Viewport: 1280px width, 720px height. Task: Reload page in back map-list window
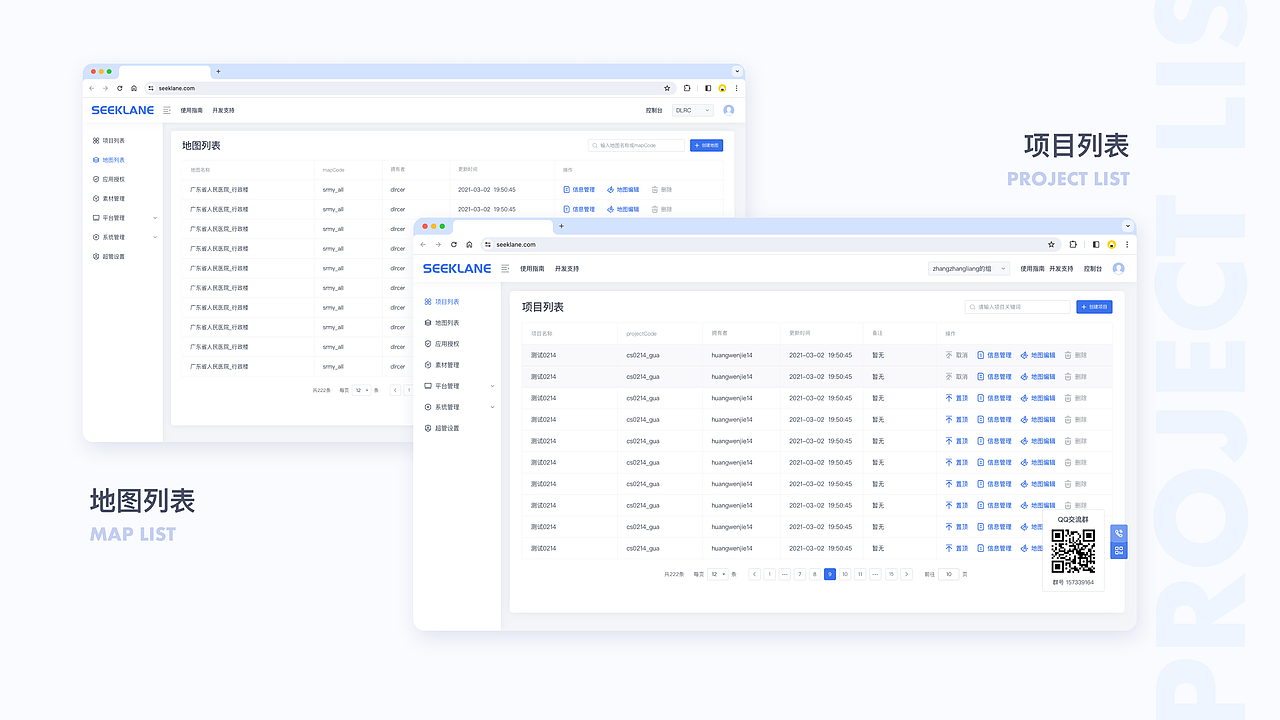coord(120,88)
